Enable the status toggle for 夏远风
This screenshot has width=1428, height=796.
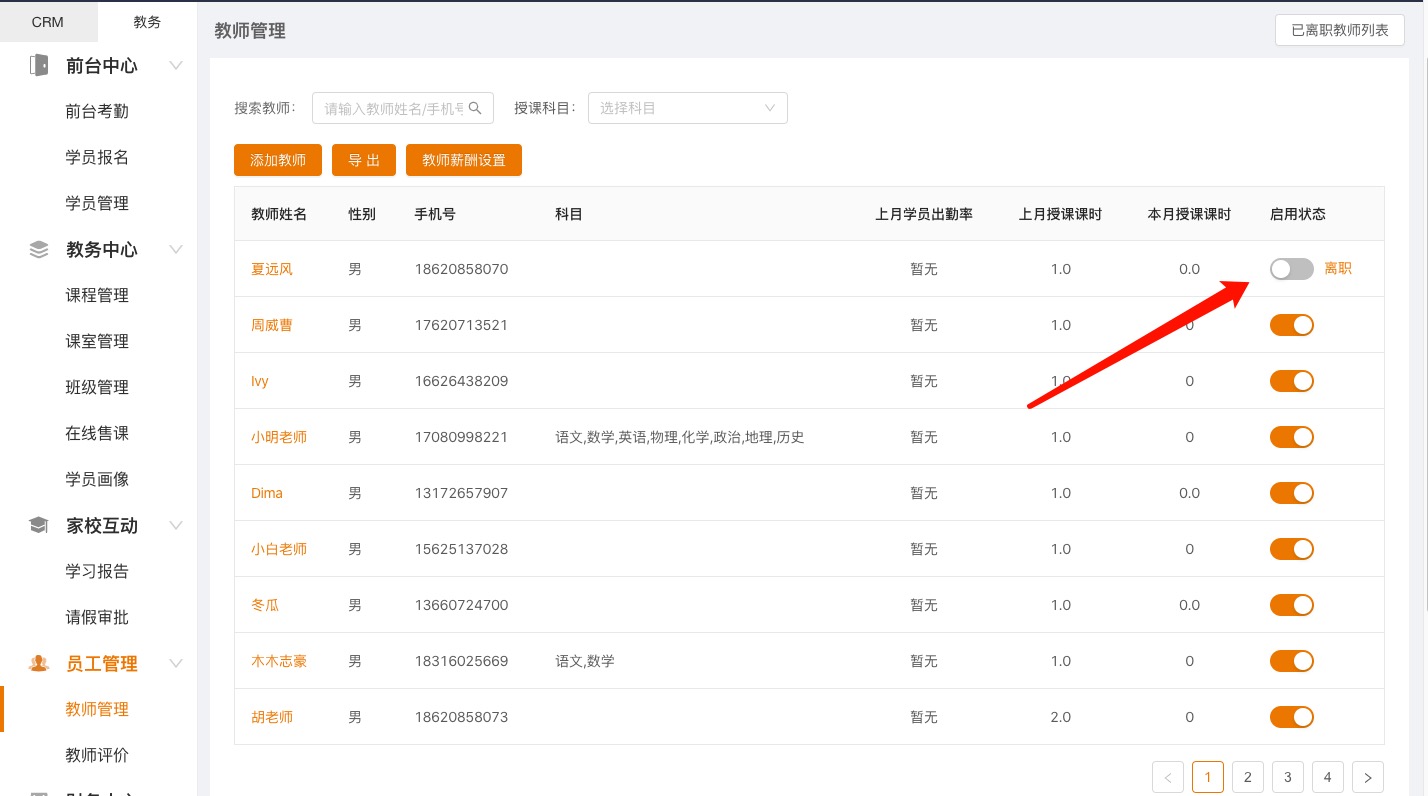[1291, 269]
